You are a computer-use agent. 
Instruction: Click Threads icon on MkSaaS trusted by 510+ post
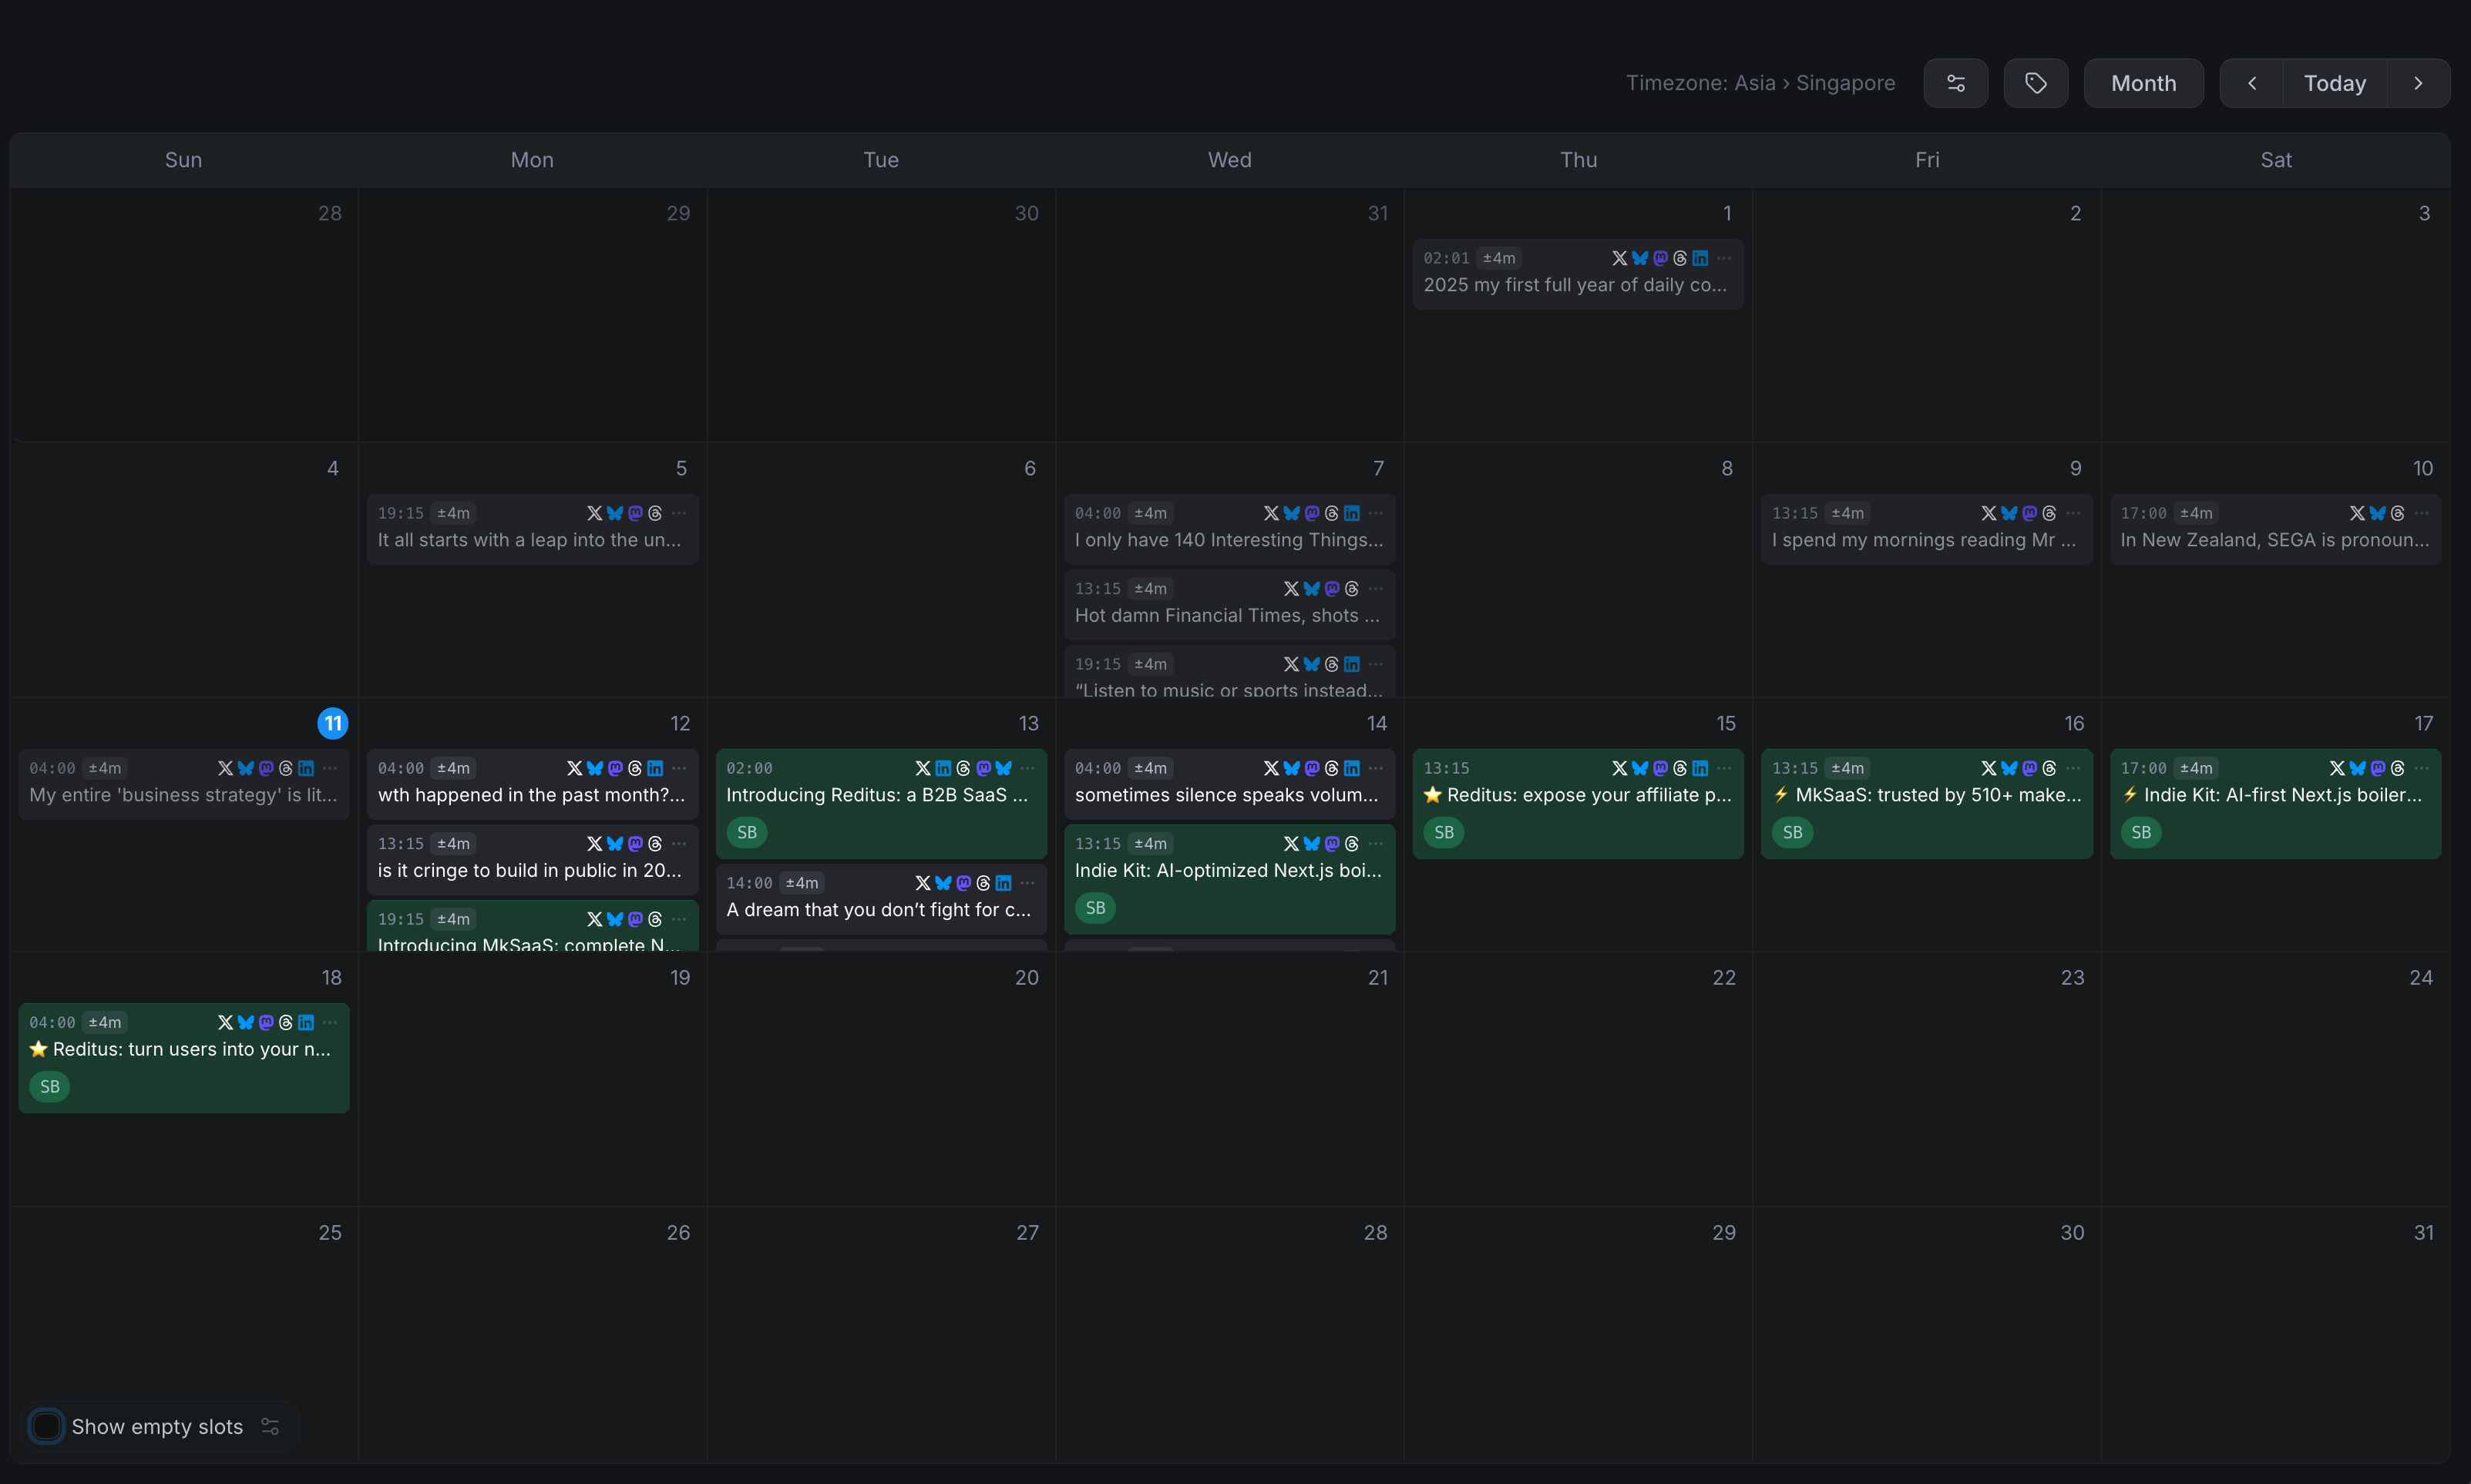coord(2049,768)
